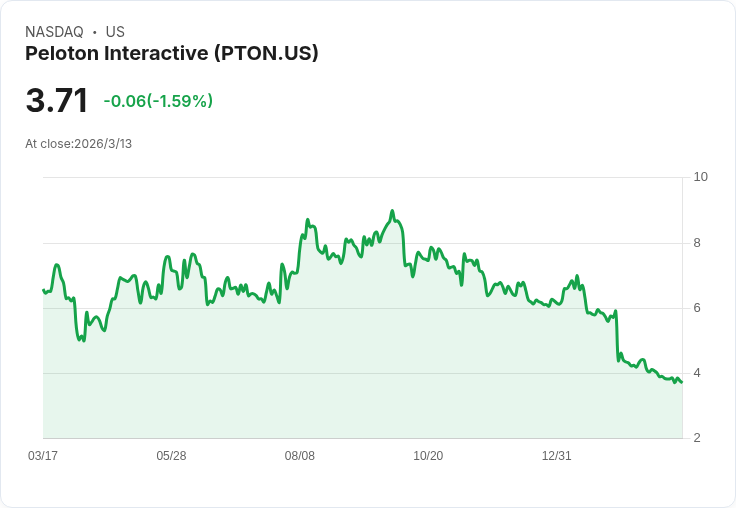This screenshot has width=736, height=508.
Task: Click the At close date text
Action: 78,144
